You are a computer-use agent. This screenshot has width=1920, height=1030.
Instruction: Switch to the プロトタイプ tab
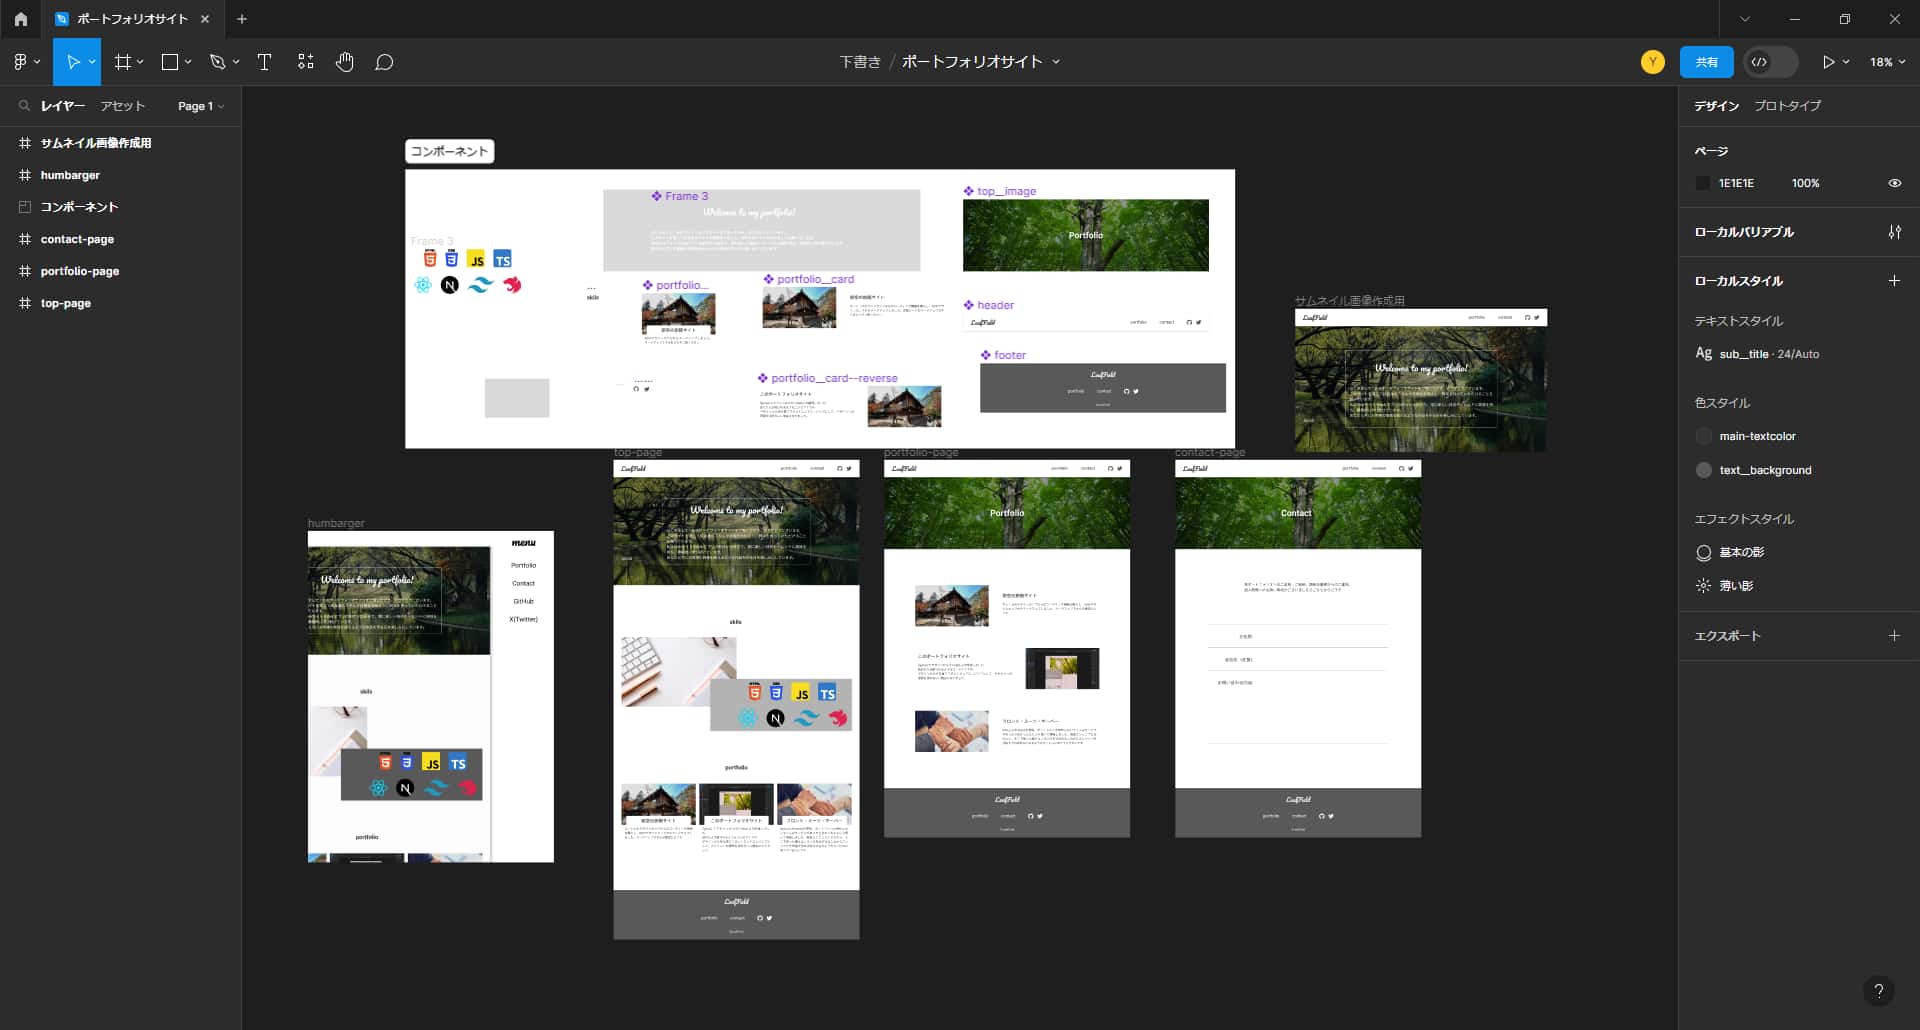click(1788, 105)
